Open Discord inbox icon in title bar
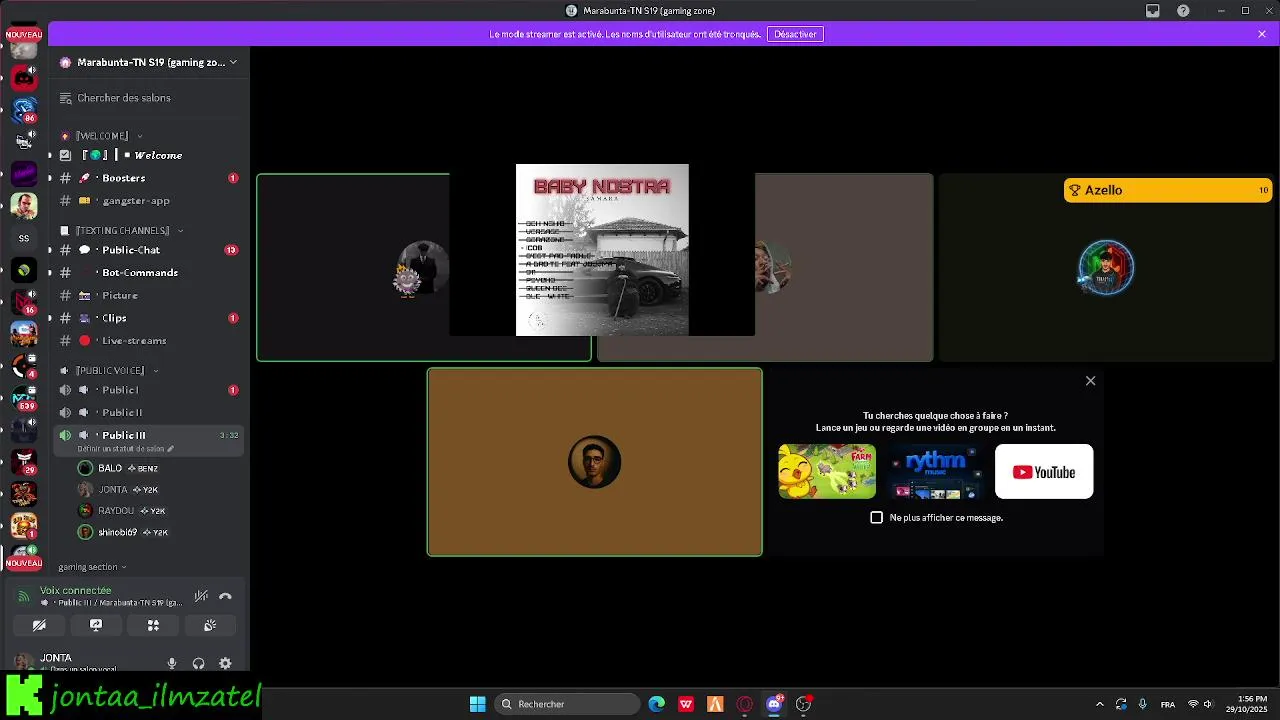Image resolution: width=1280 pixels, height=720 pixels. tap(1153, 11)
